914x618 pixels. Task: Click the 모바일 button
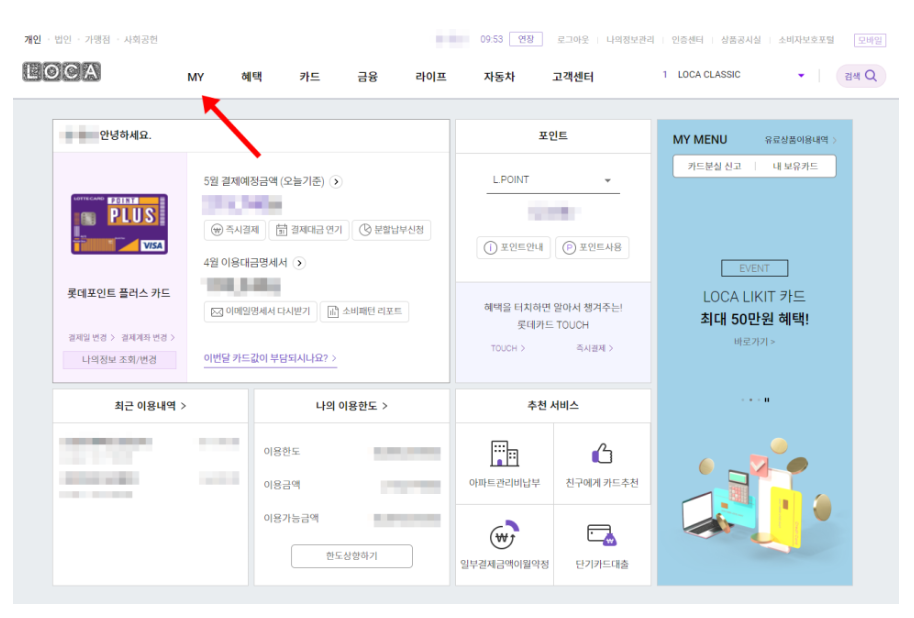click(870, 40)
